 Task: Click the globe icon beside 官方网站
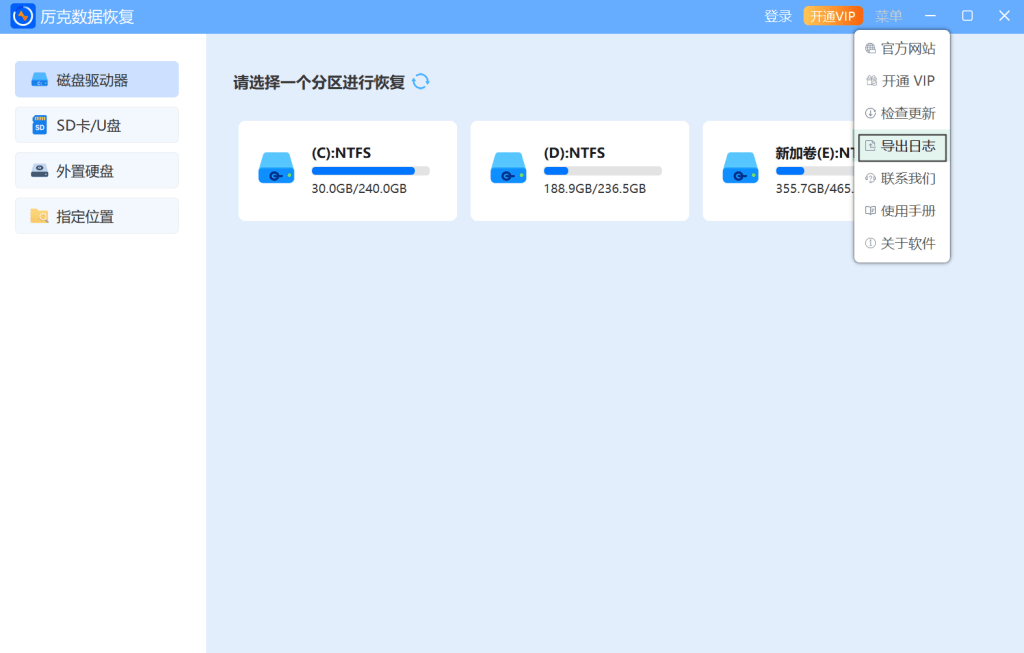870,48
